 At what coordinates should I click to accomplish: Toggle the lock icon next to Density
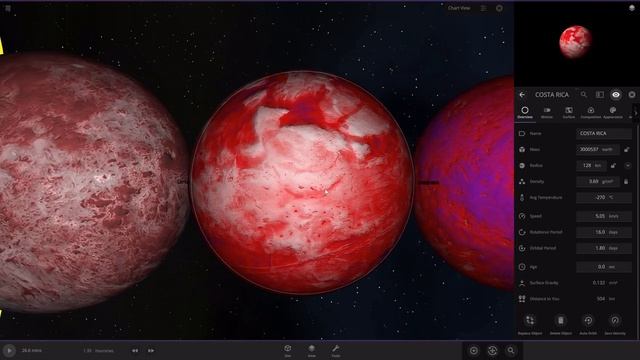pos(627,181)
